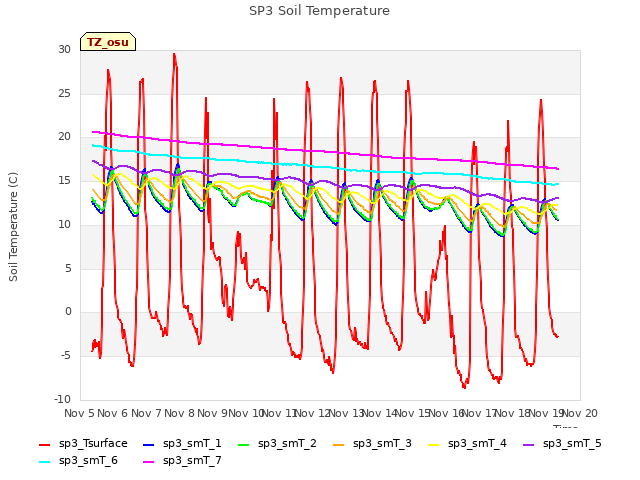Click the cyan sp3_smT_6 legend swatch
The height and width of the screenshot is (480, 640).
(44, 462)
